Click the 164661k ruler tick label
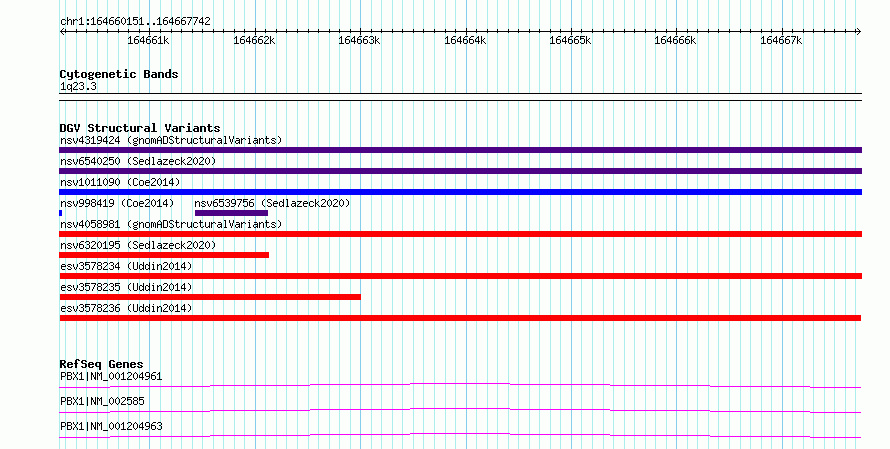890x449 pixels. (148, 40)
